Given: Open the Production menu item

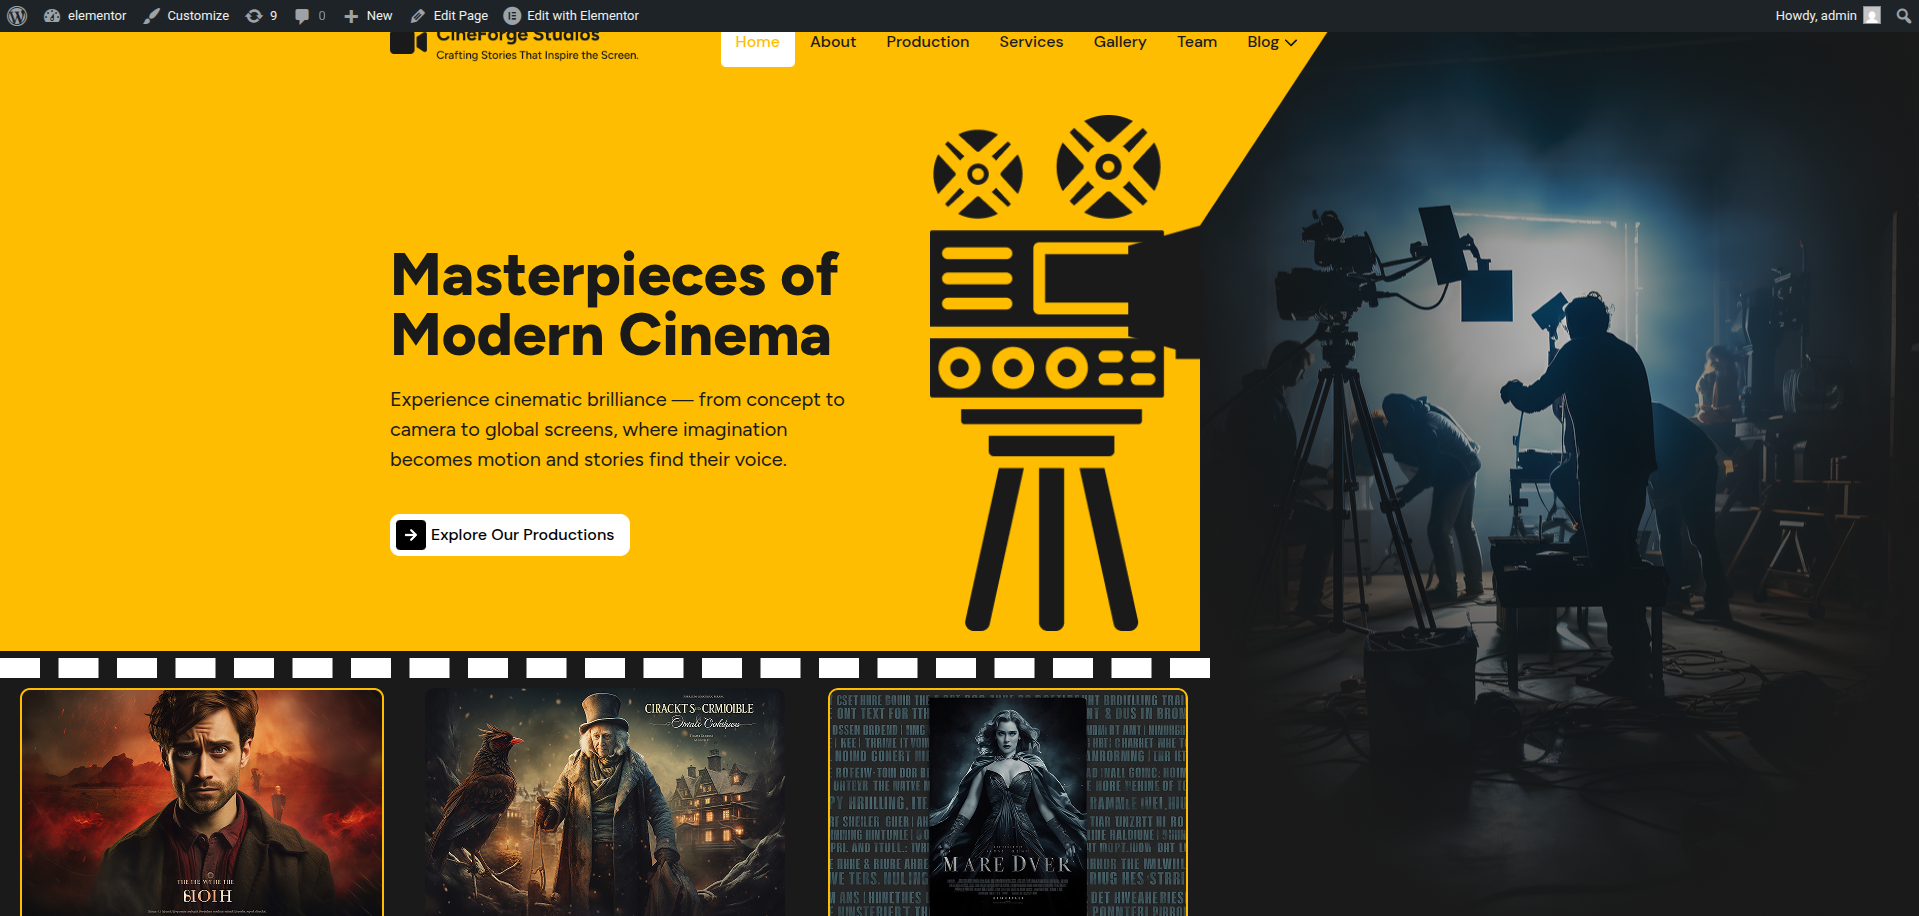Looking at the screenshot, I should pyautogui.click(x=927, y=42).
